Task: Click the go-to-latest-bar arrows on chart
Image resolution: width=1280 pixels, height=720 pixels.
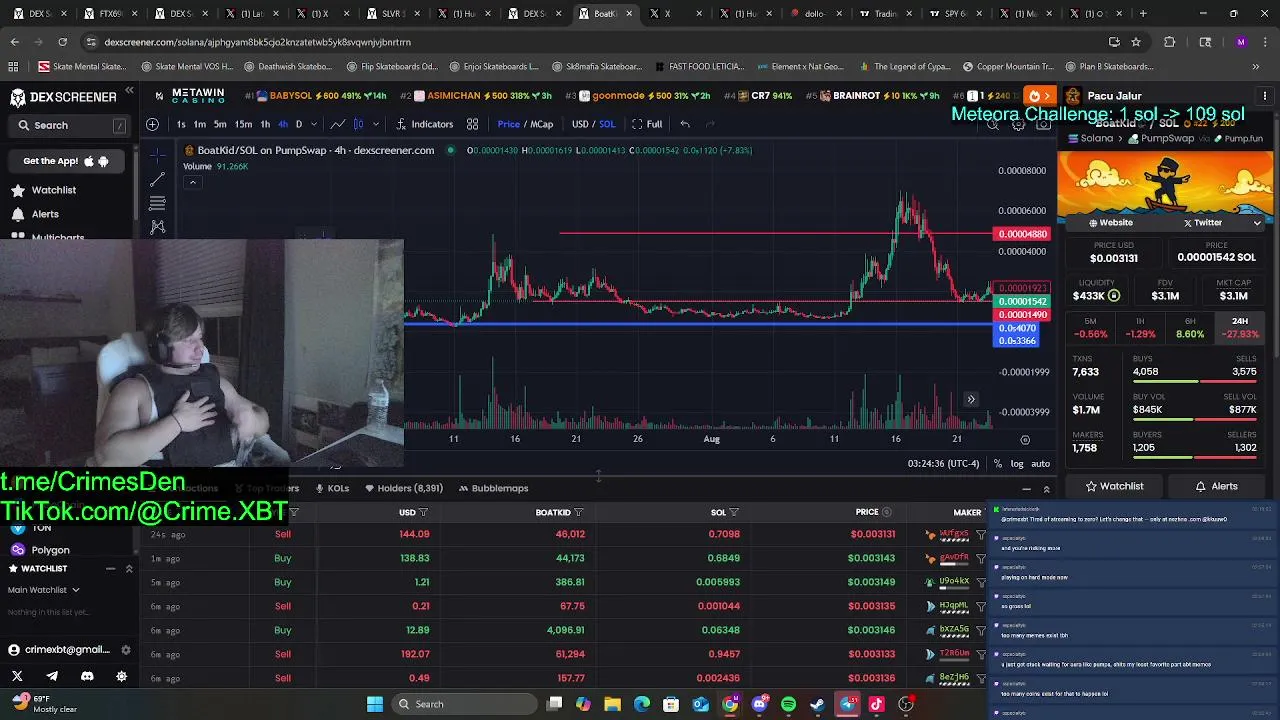Action: (970, 400)
